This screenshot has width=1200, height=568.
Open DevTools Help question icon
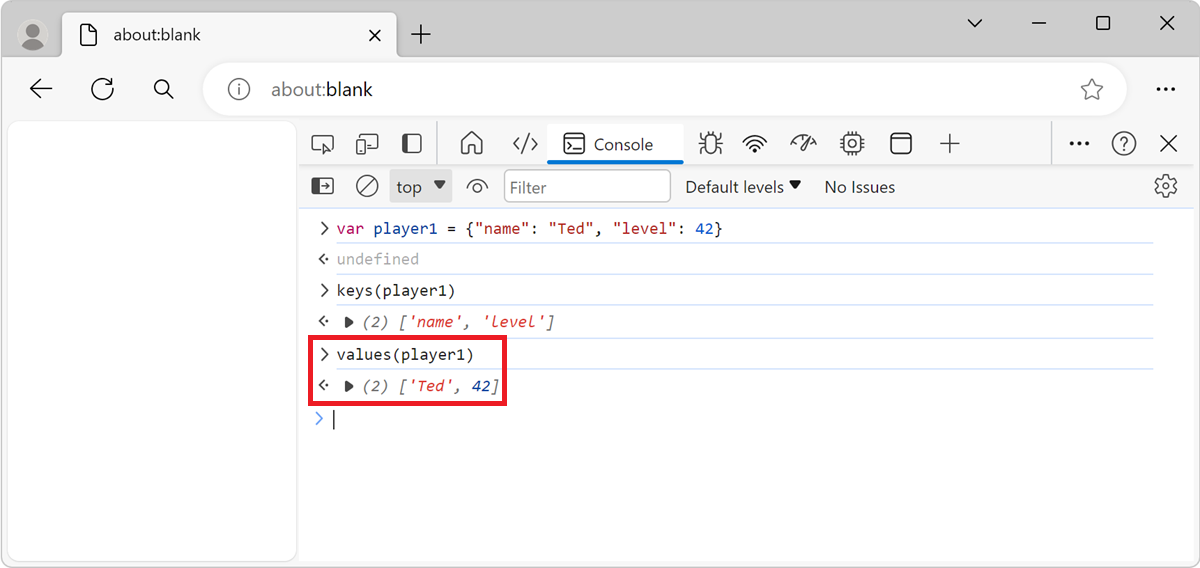(x=1124, y=144)
